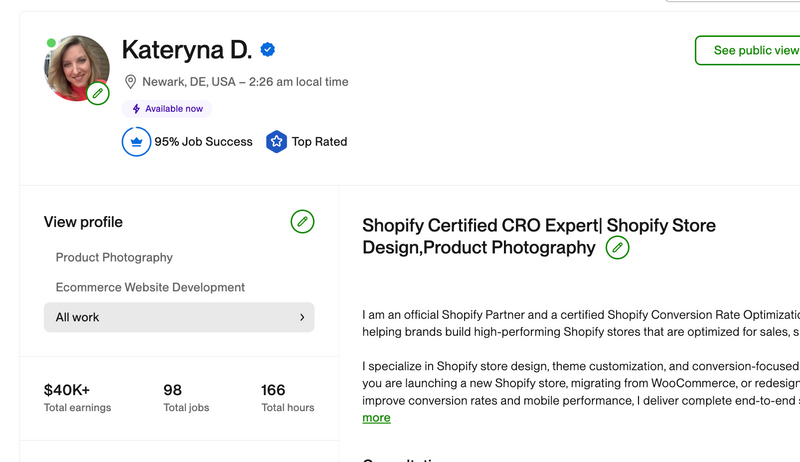Edit the profile photo with pencil icon
This screenshot has height=462, width=800.
97,93
